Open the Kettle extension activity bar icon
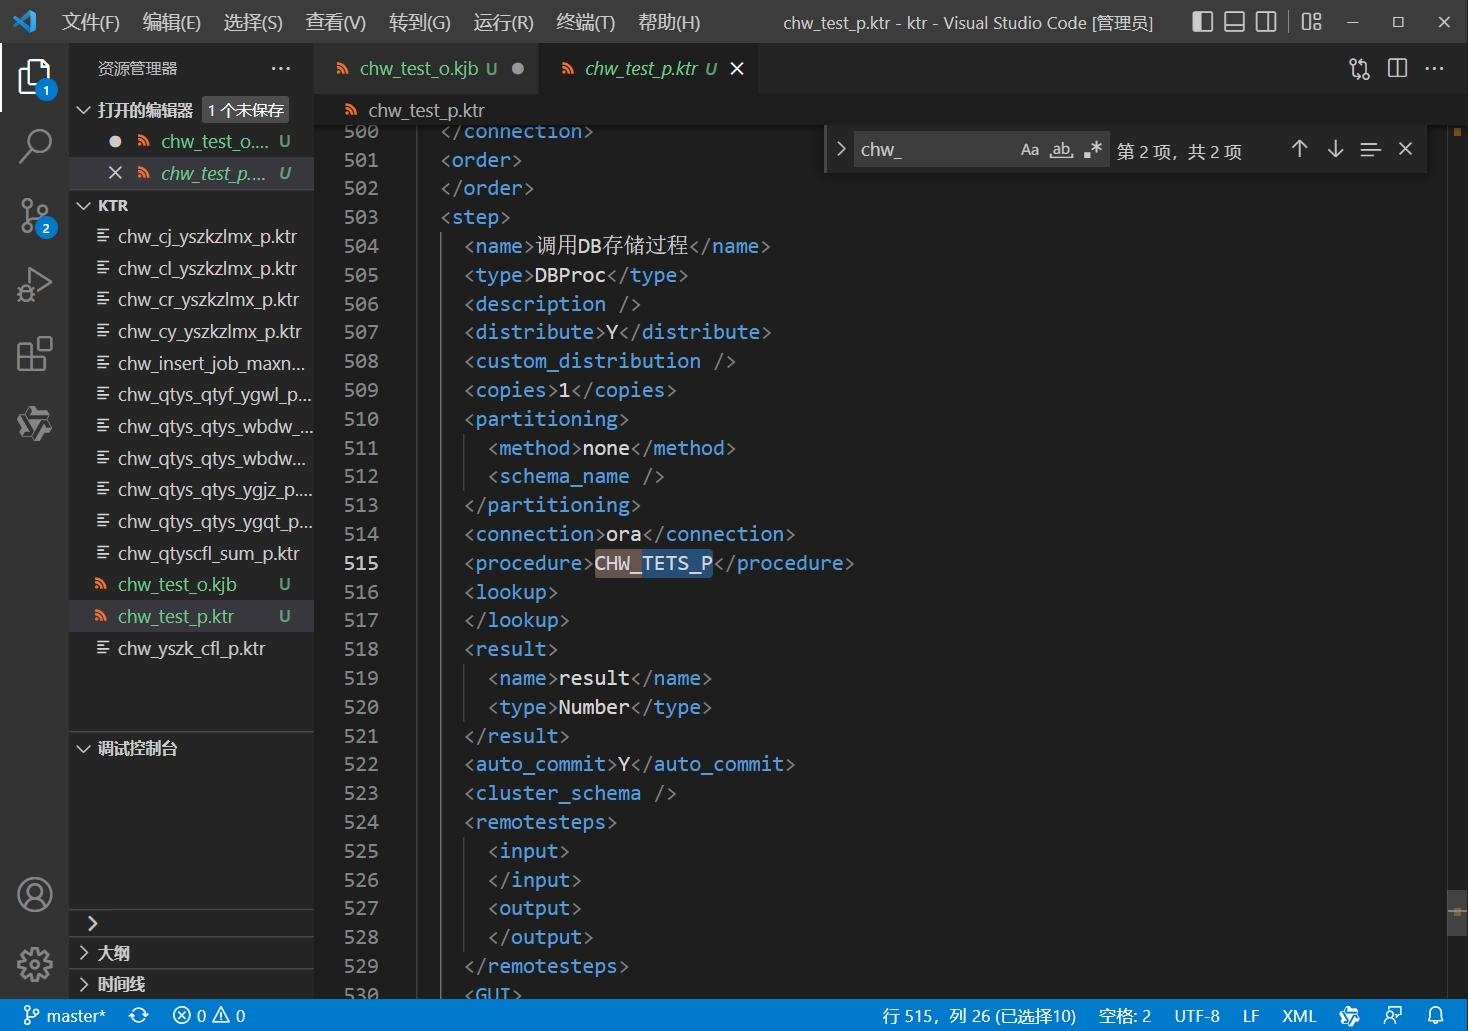The width and height of the screenshot is (1468, 1031). (34, 424)
